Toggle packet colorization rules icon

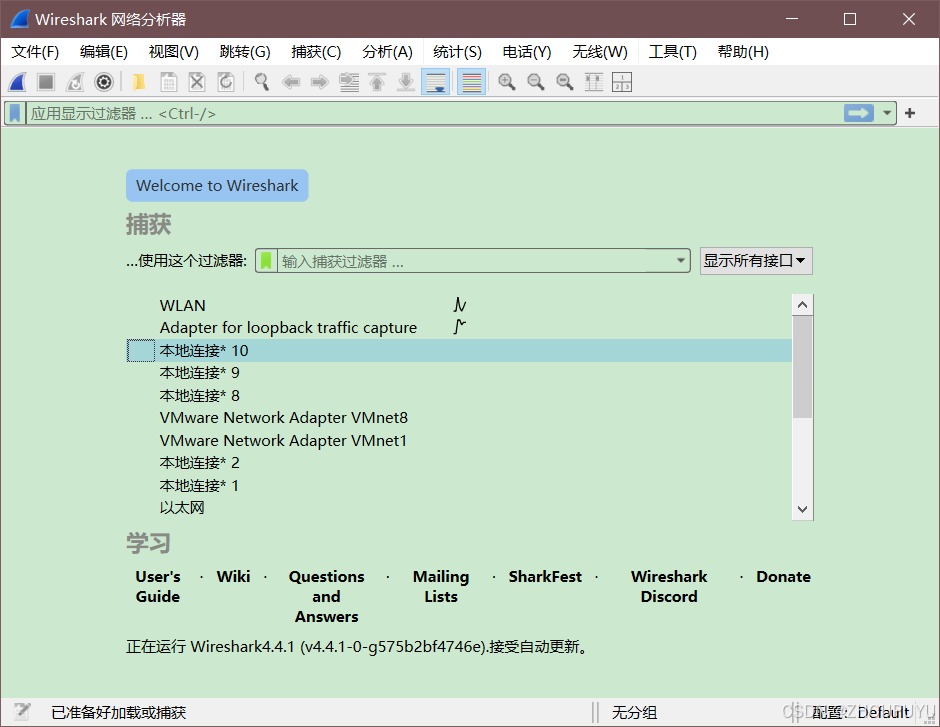472,82
